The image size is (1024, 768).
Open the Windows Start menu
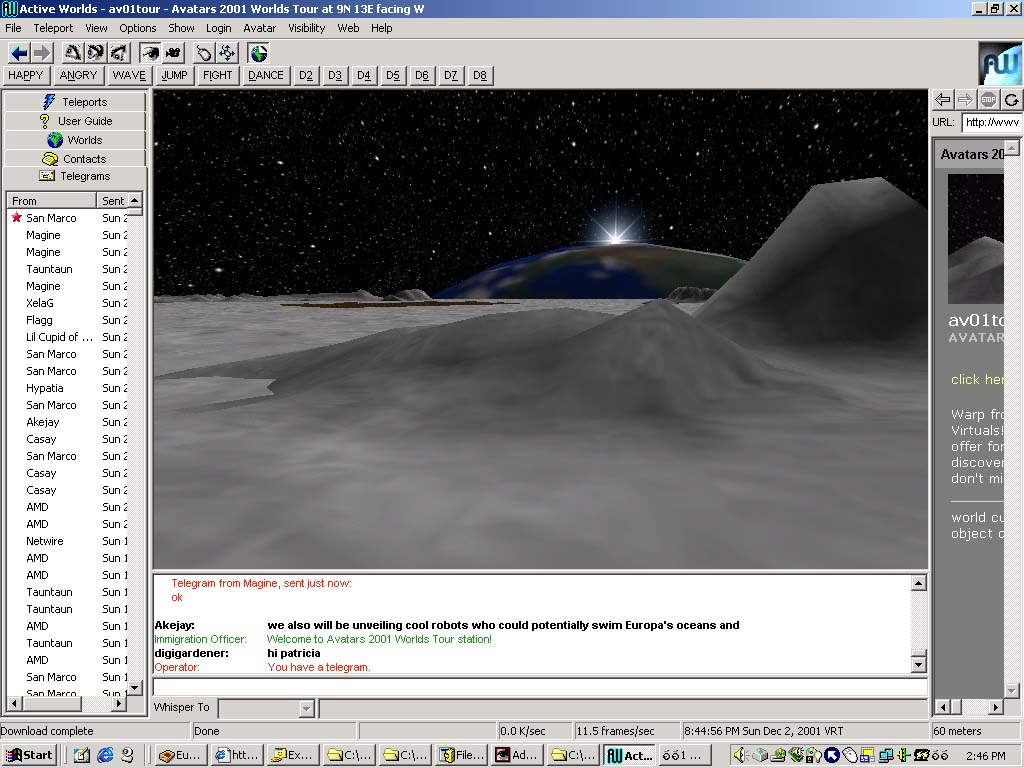point(29,755)
